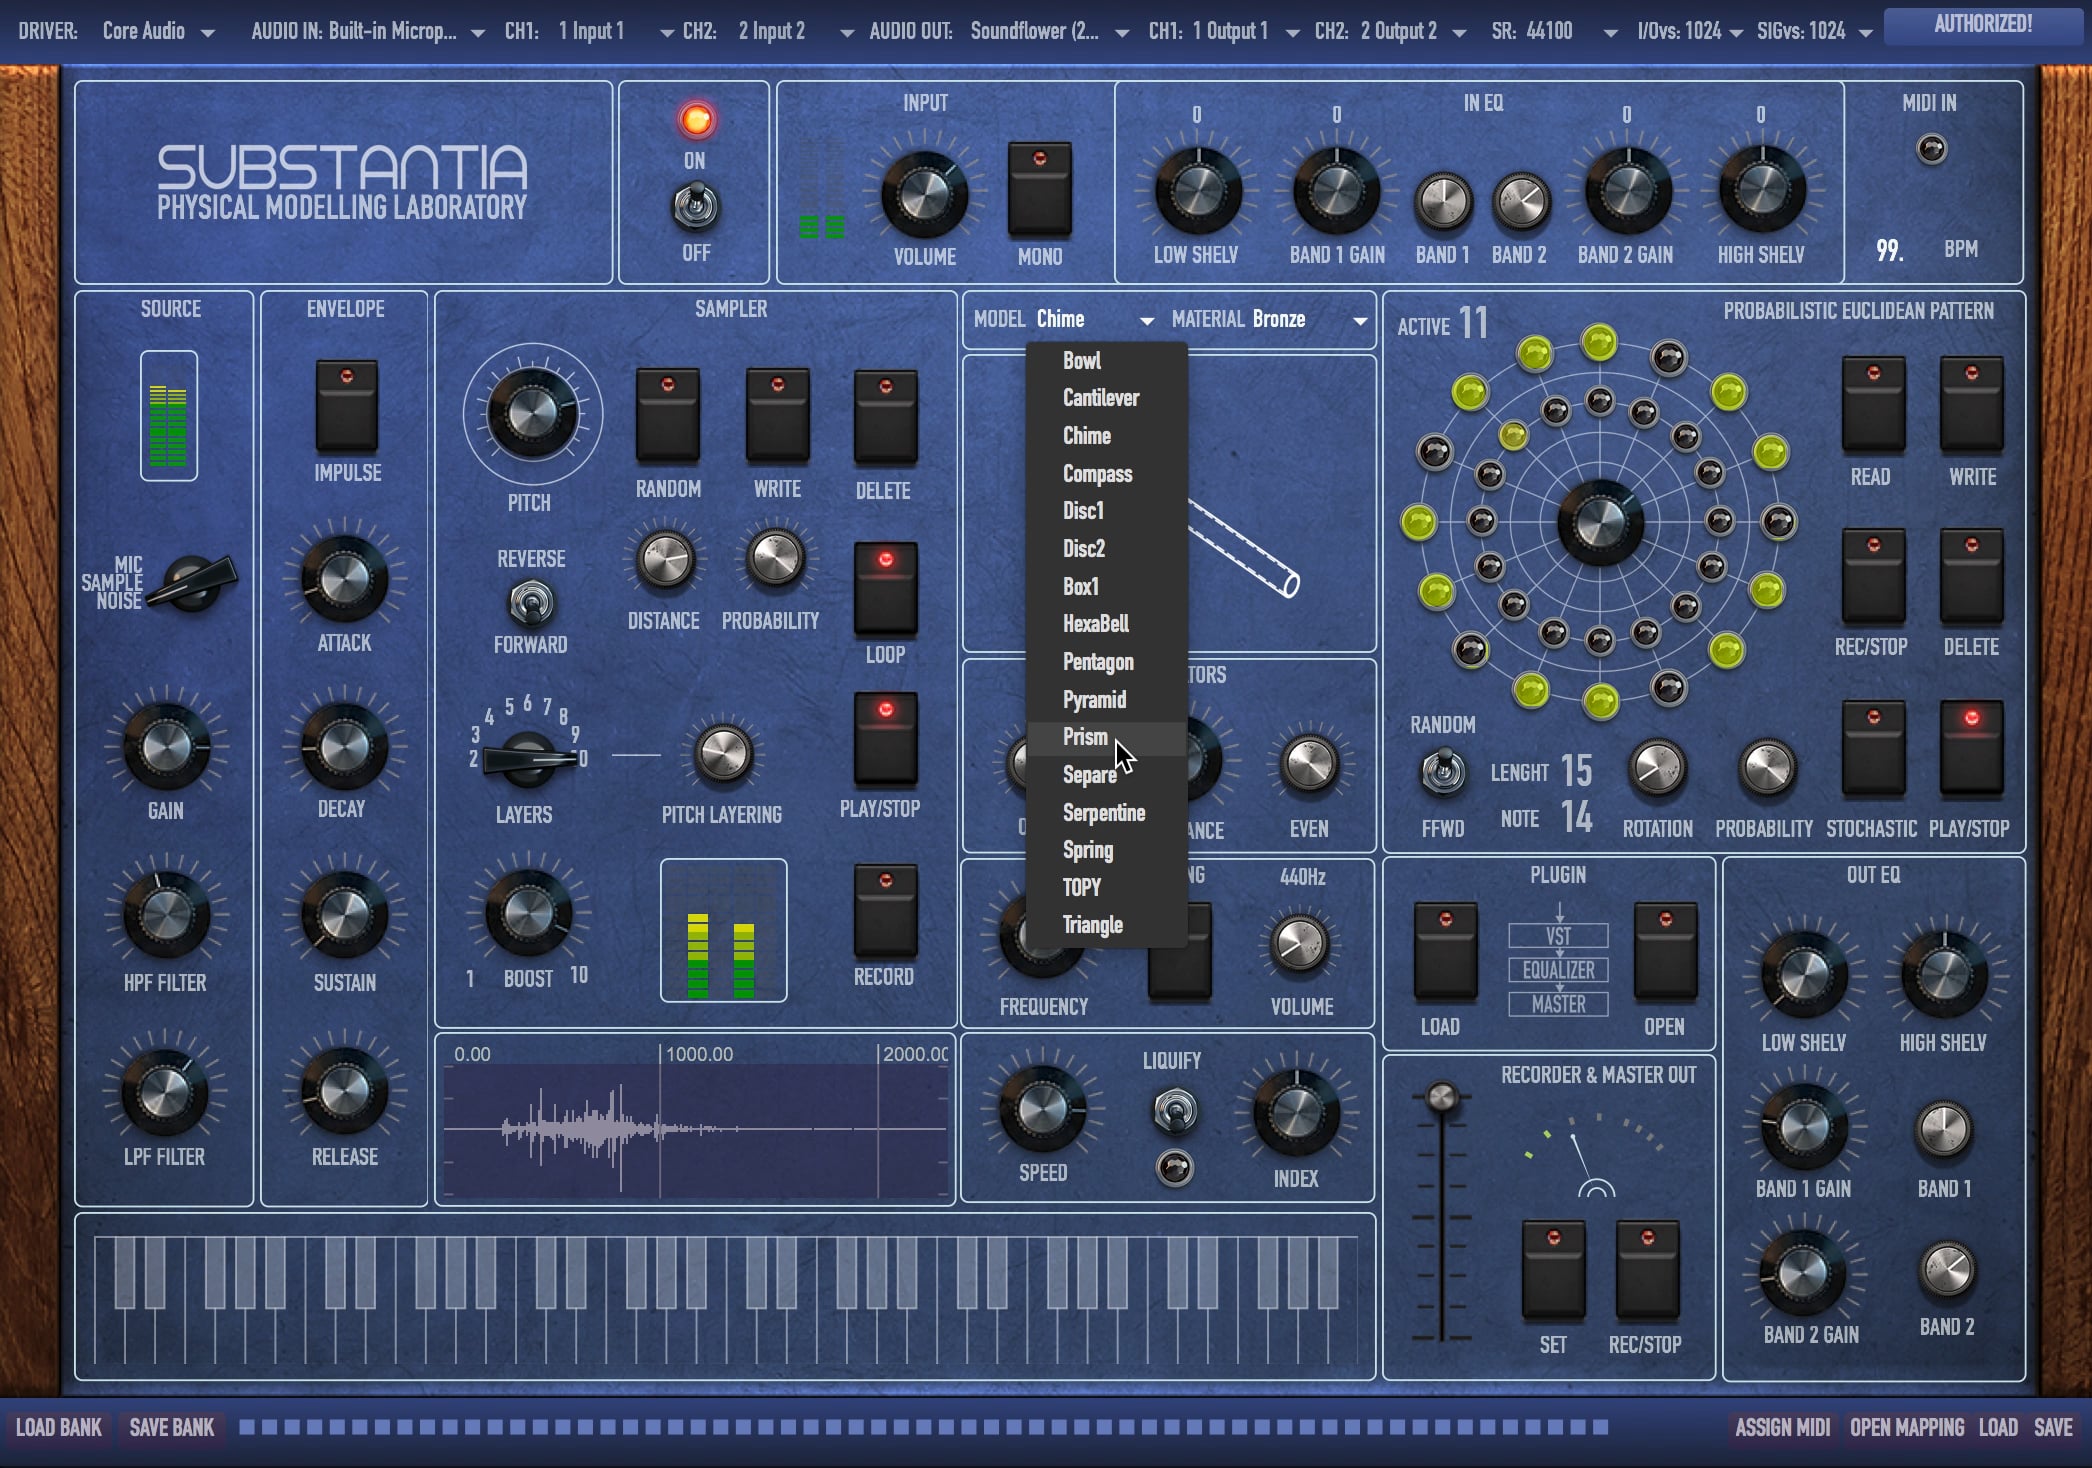Click the central Euclidean pattern knob
This screenshot has width=2092, height=1468.
(1600, 522)
